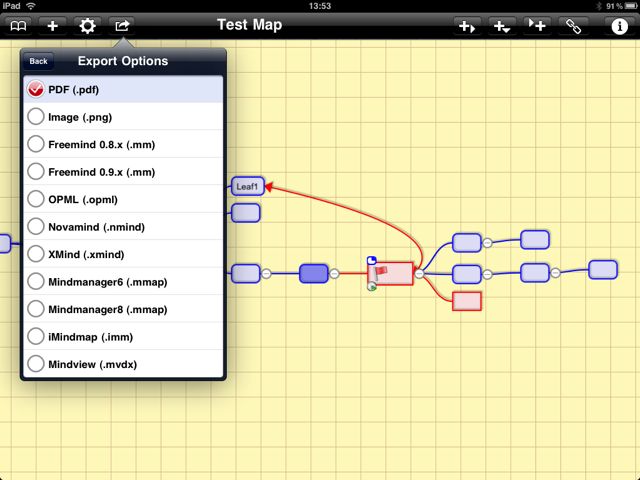640x480 pixels.
Task: Tap the 13:53 clock in status bar
Action: (320, 6)
